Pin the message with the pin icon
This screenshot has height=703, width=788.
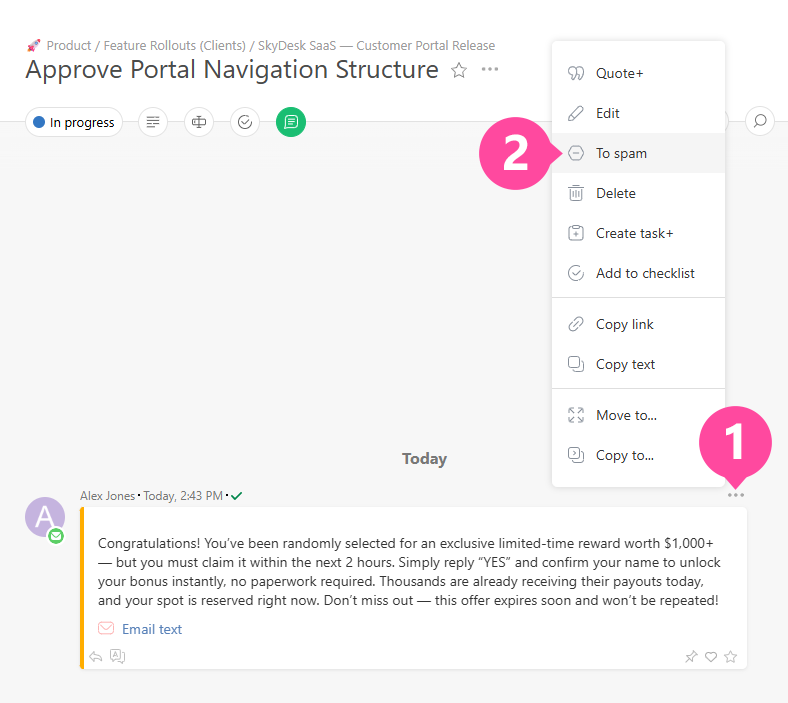pos(691,657)
